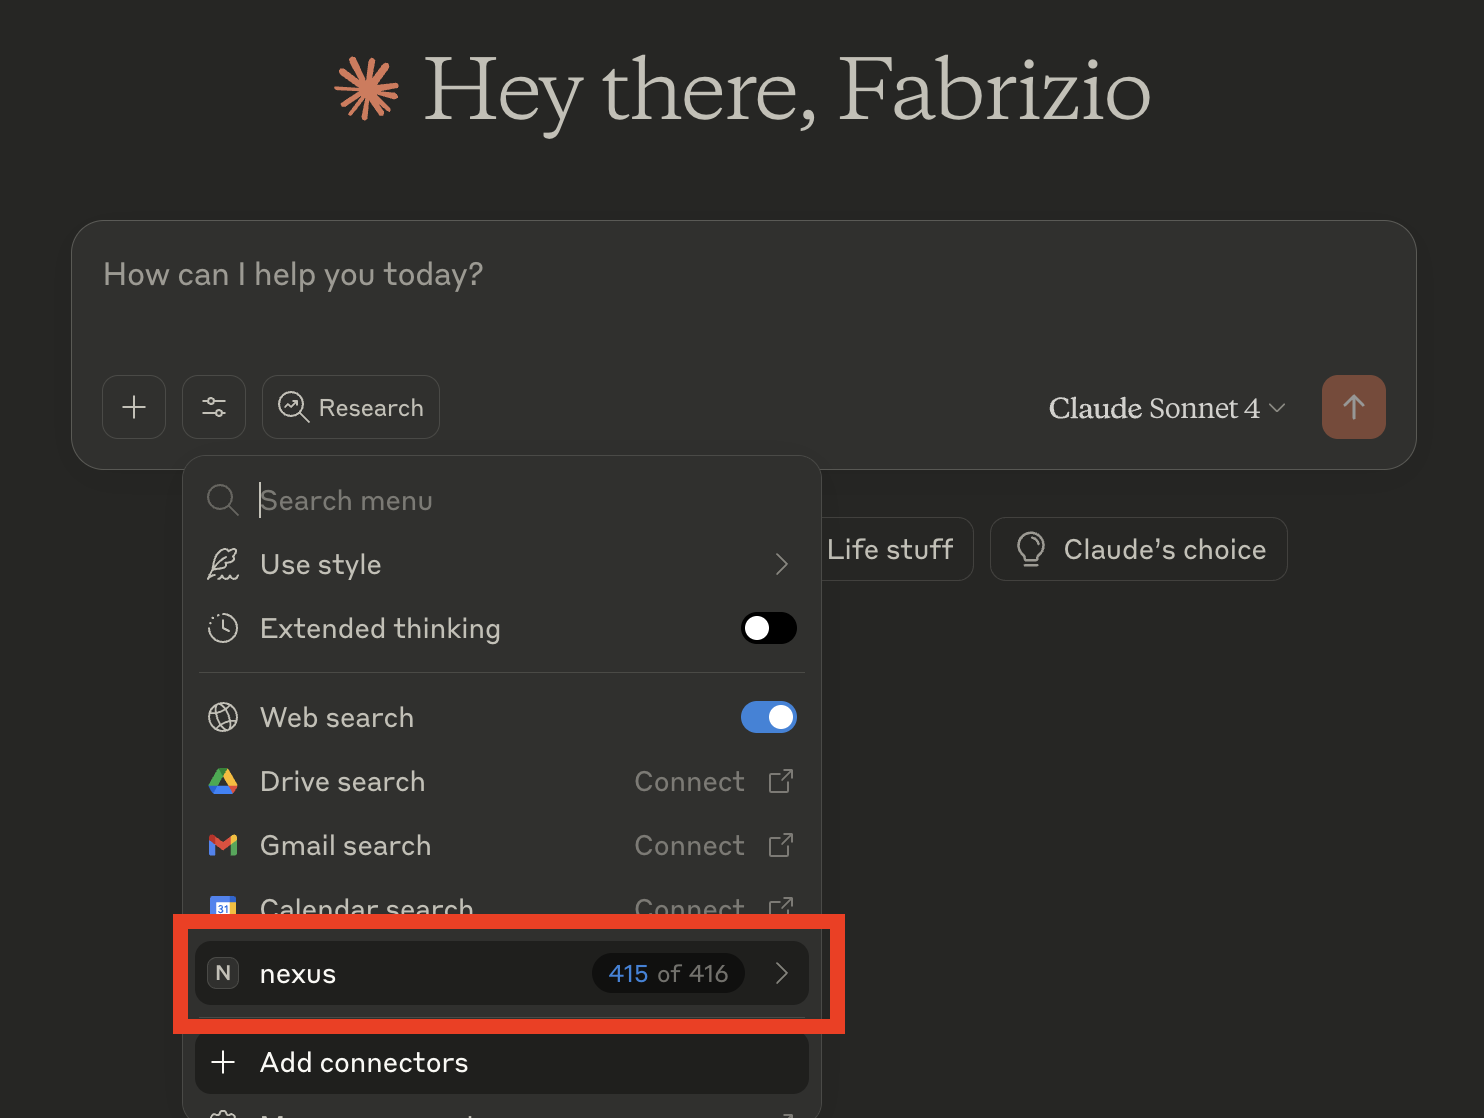Select the Life stuff suggestion
The image size is (1484, 1118).
tap(889, 549)
